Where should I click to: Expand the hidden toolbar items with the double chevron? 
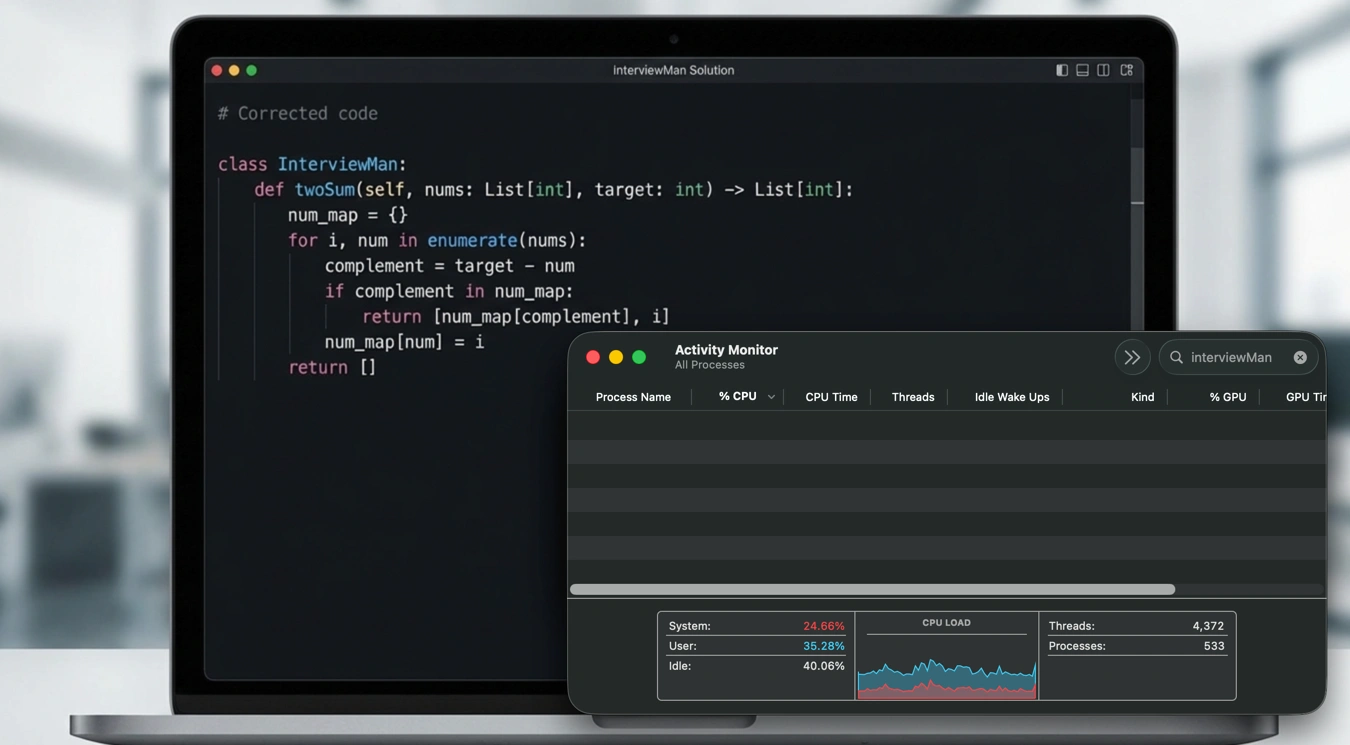click(1132, 357)
